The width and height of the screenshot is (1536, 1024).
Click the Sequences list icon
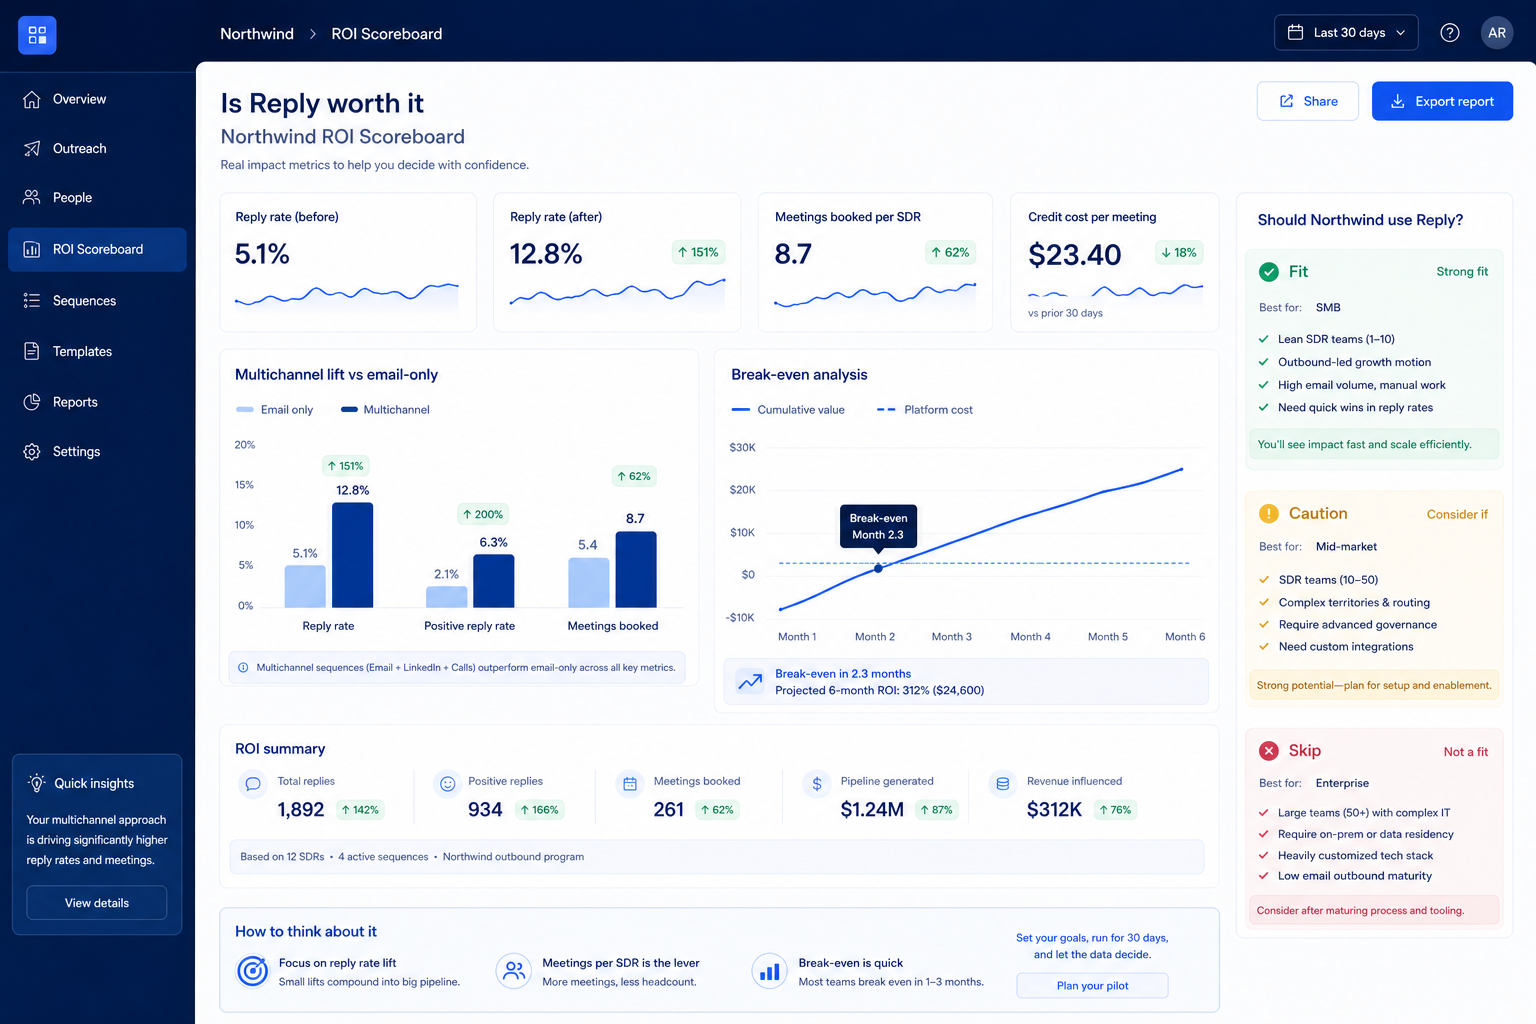pos(32,300)
